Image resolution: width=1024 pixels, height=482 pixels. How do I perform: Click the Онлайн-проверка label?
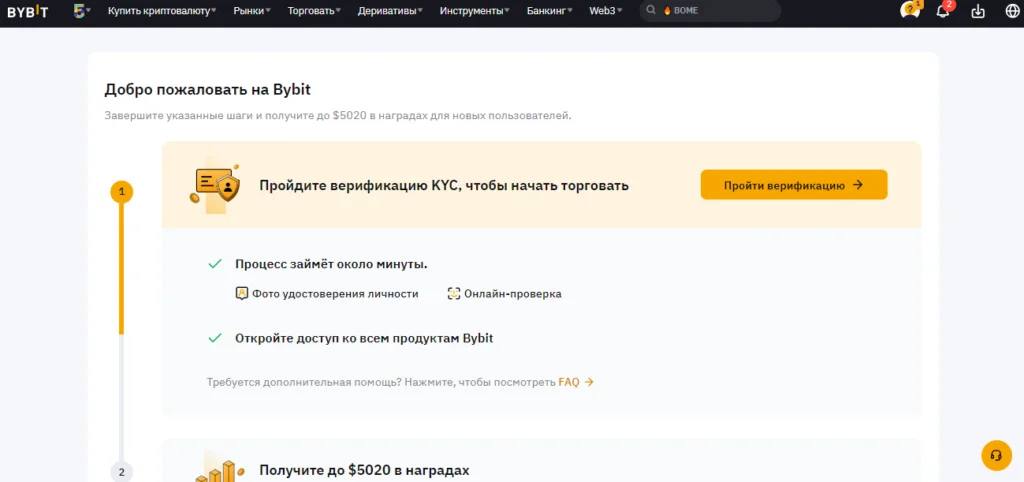513,294
